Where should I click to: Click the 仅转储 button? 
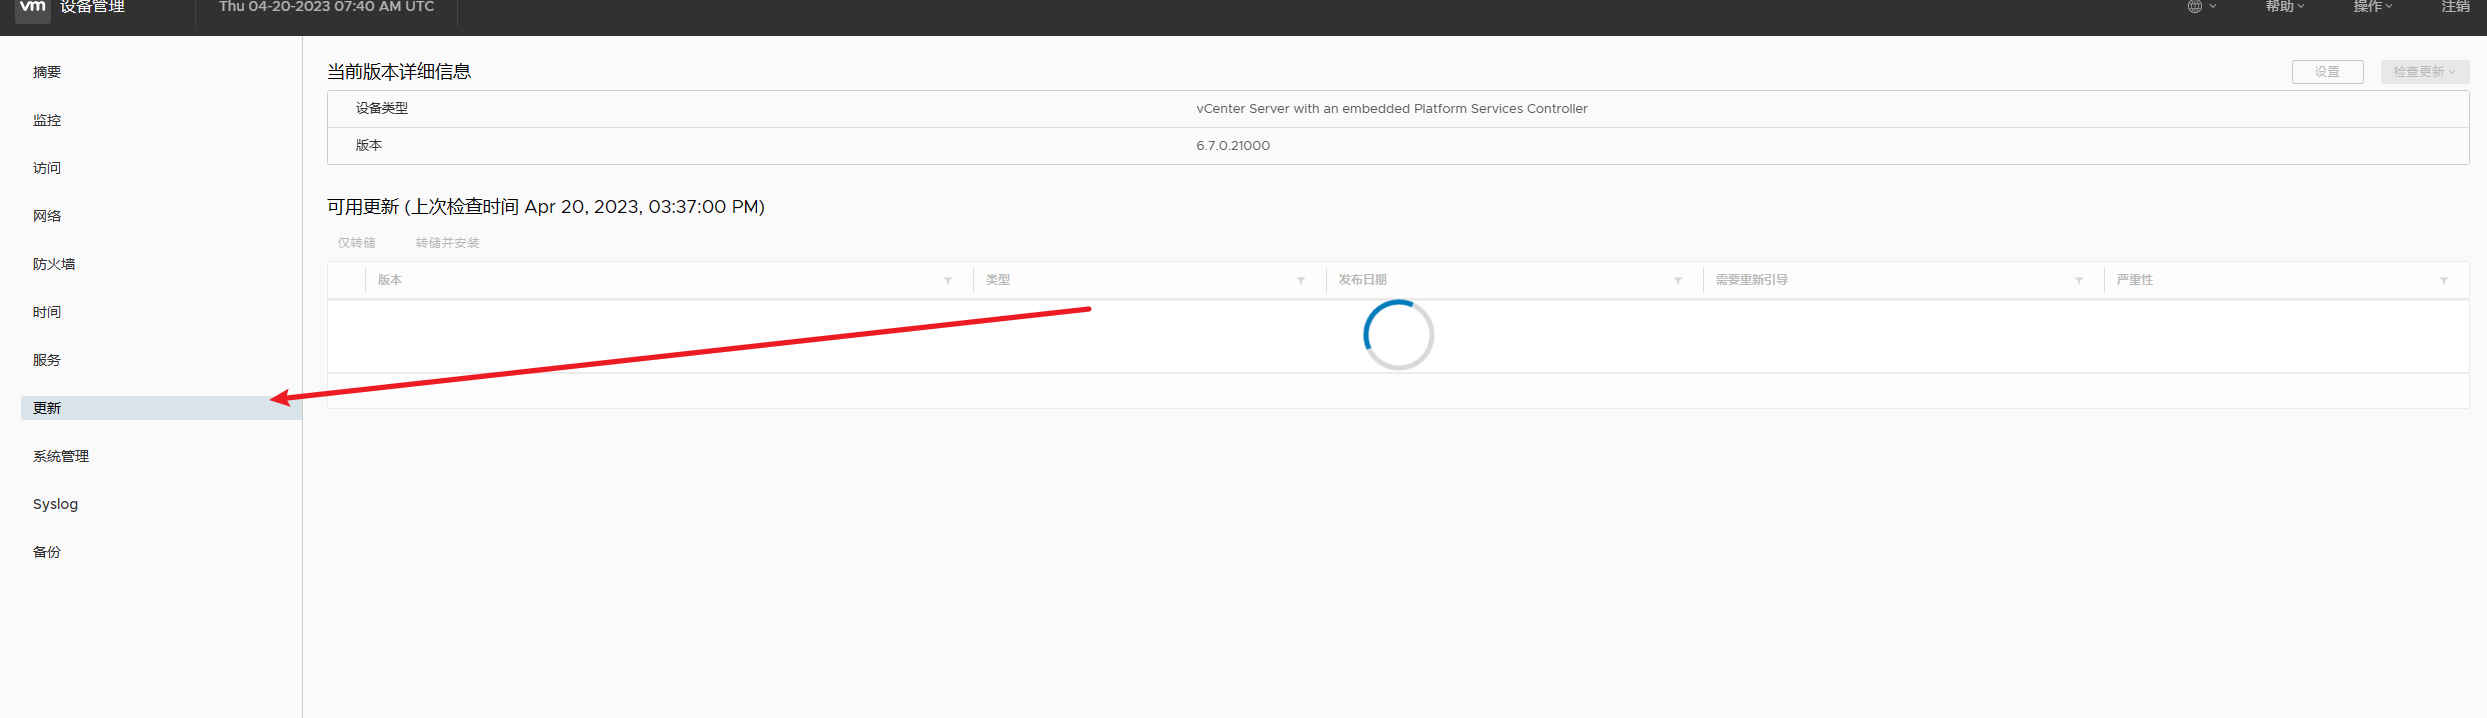point(356,243)
